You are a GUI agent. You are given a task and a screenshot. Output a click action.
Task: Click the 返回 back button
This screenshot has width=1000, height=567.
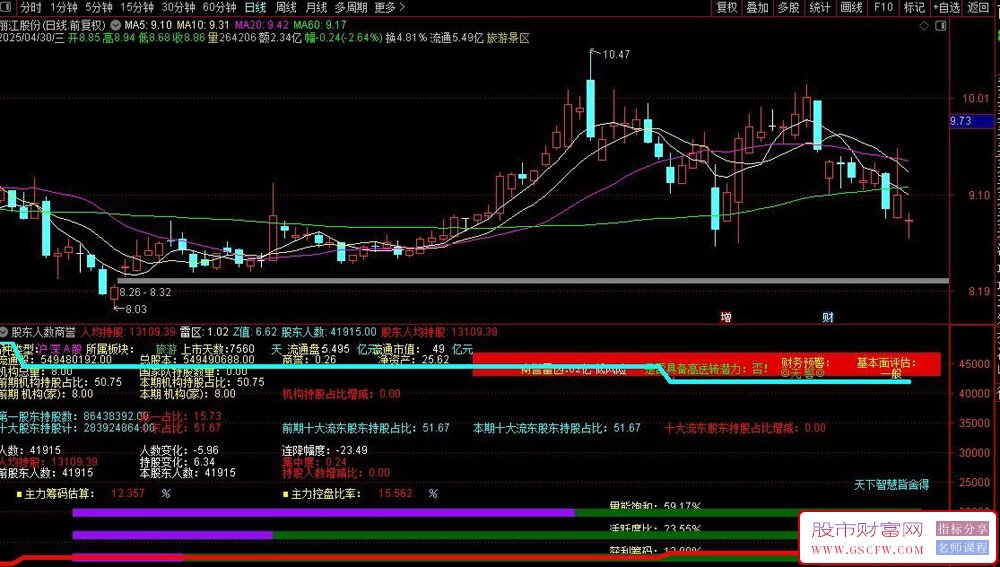click(978, 8)
